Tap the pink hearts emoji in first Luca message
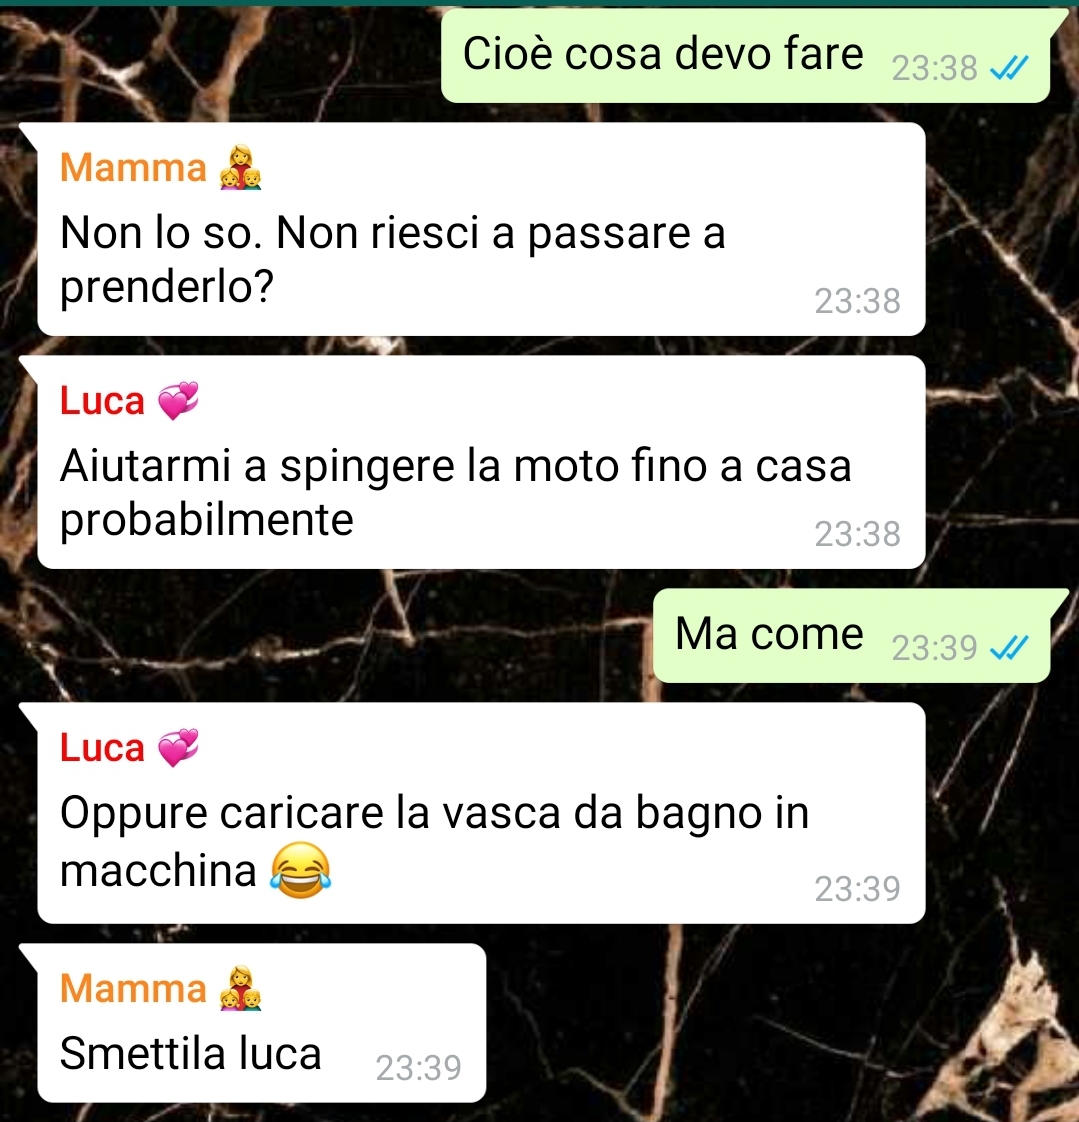 pyautogui.click(x=178, y=401)
